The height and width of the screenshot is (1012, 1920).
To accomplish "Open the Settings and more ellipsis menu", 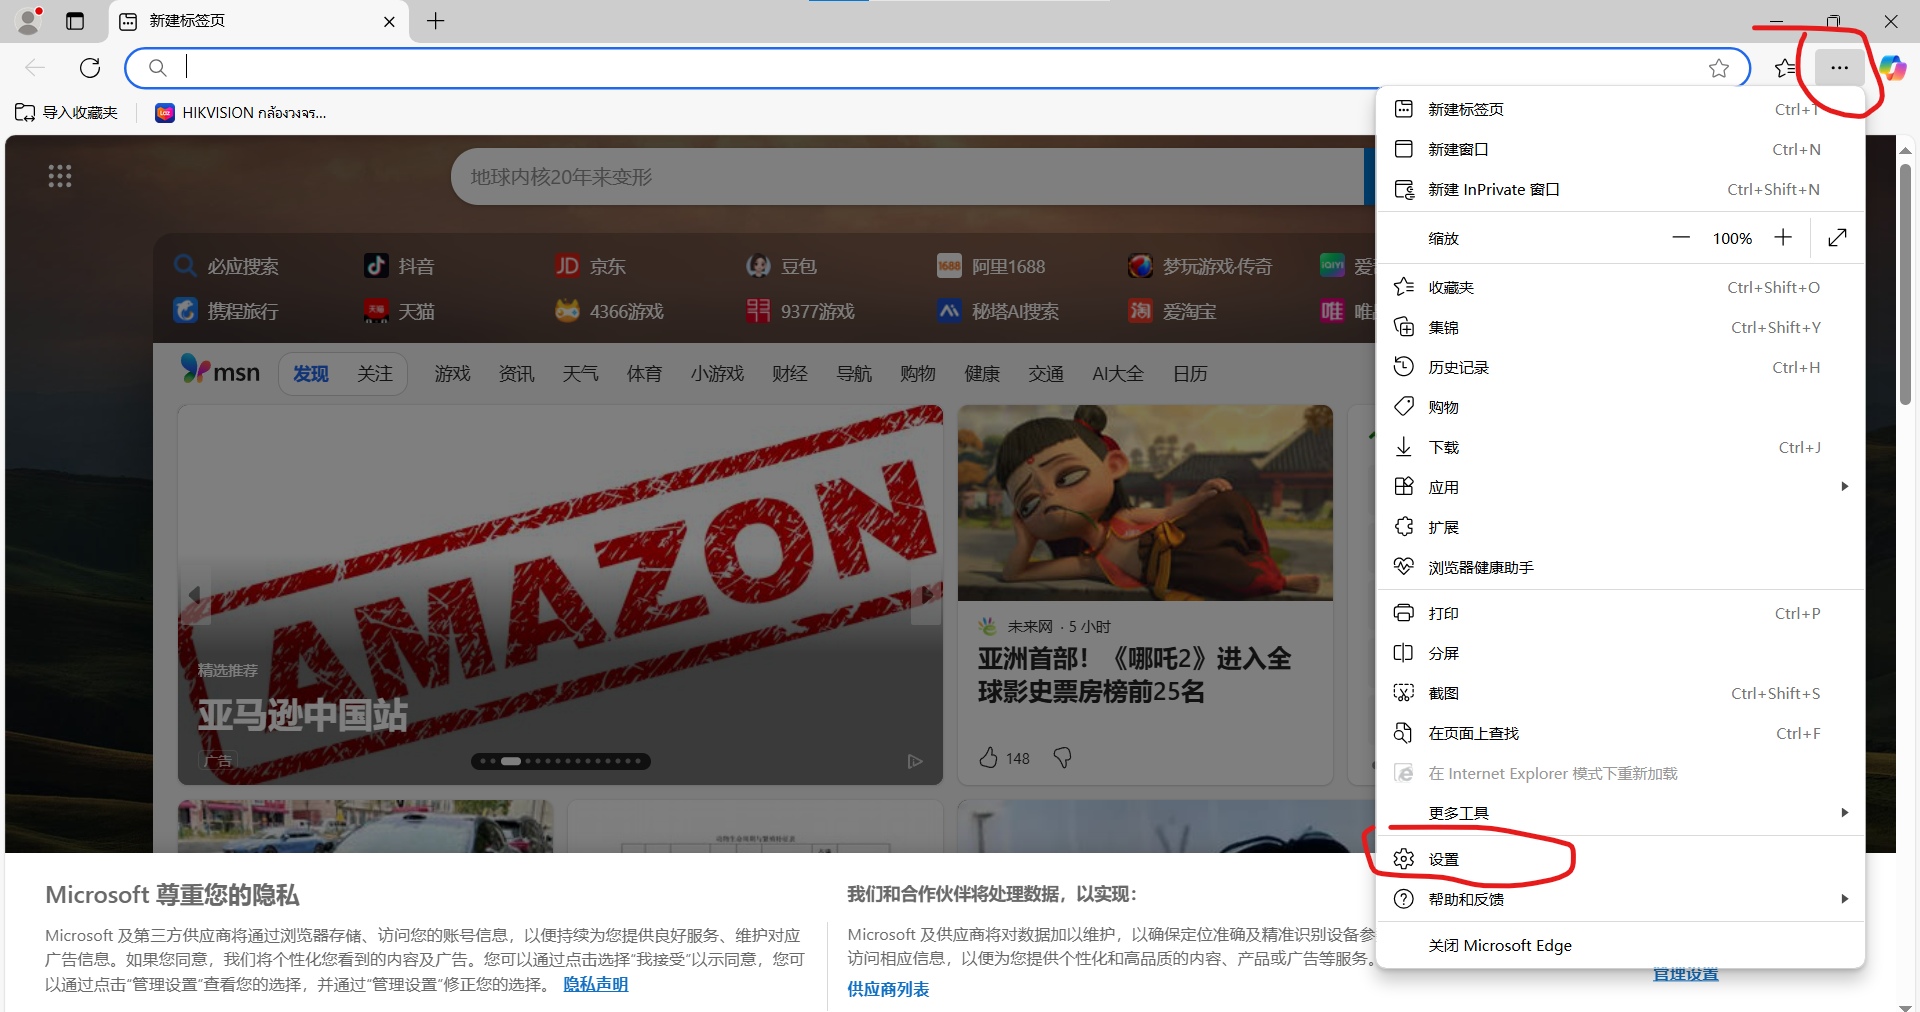I will pos(1839,68).
